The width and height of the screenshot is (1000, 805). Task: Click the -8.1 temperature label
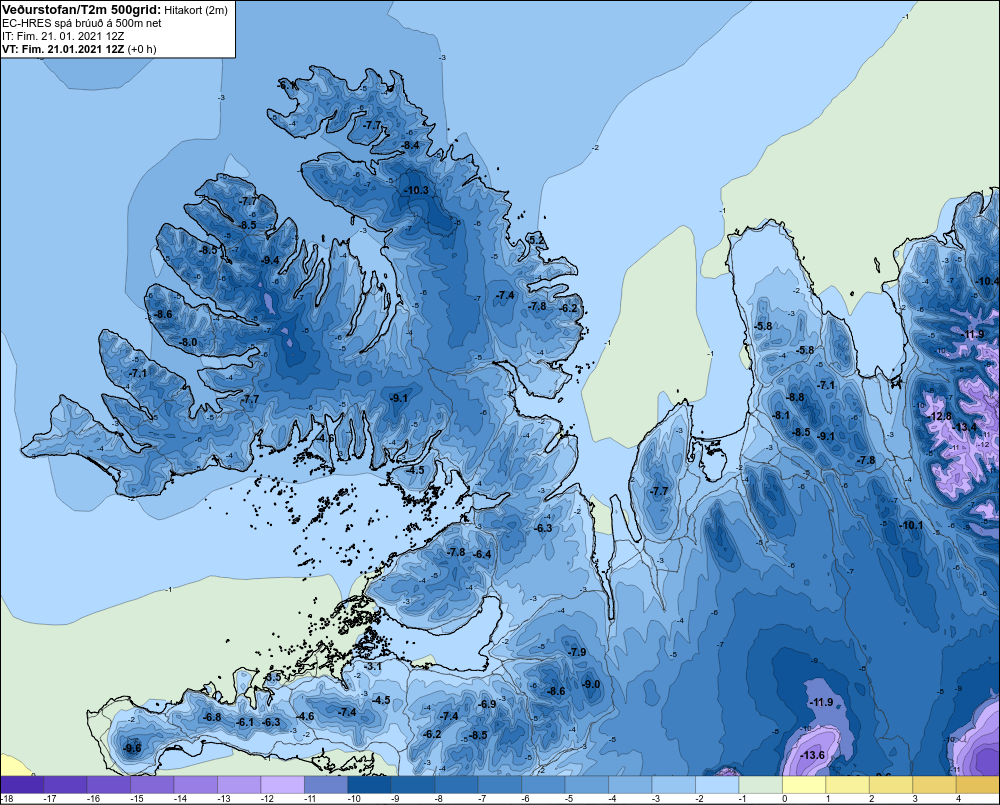point(781,415)
